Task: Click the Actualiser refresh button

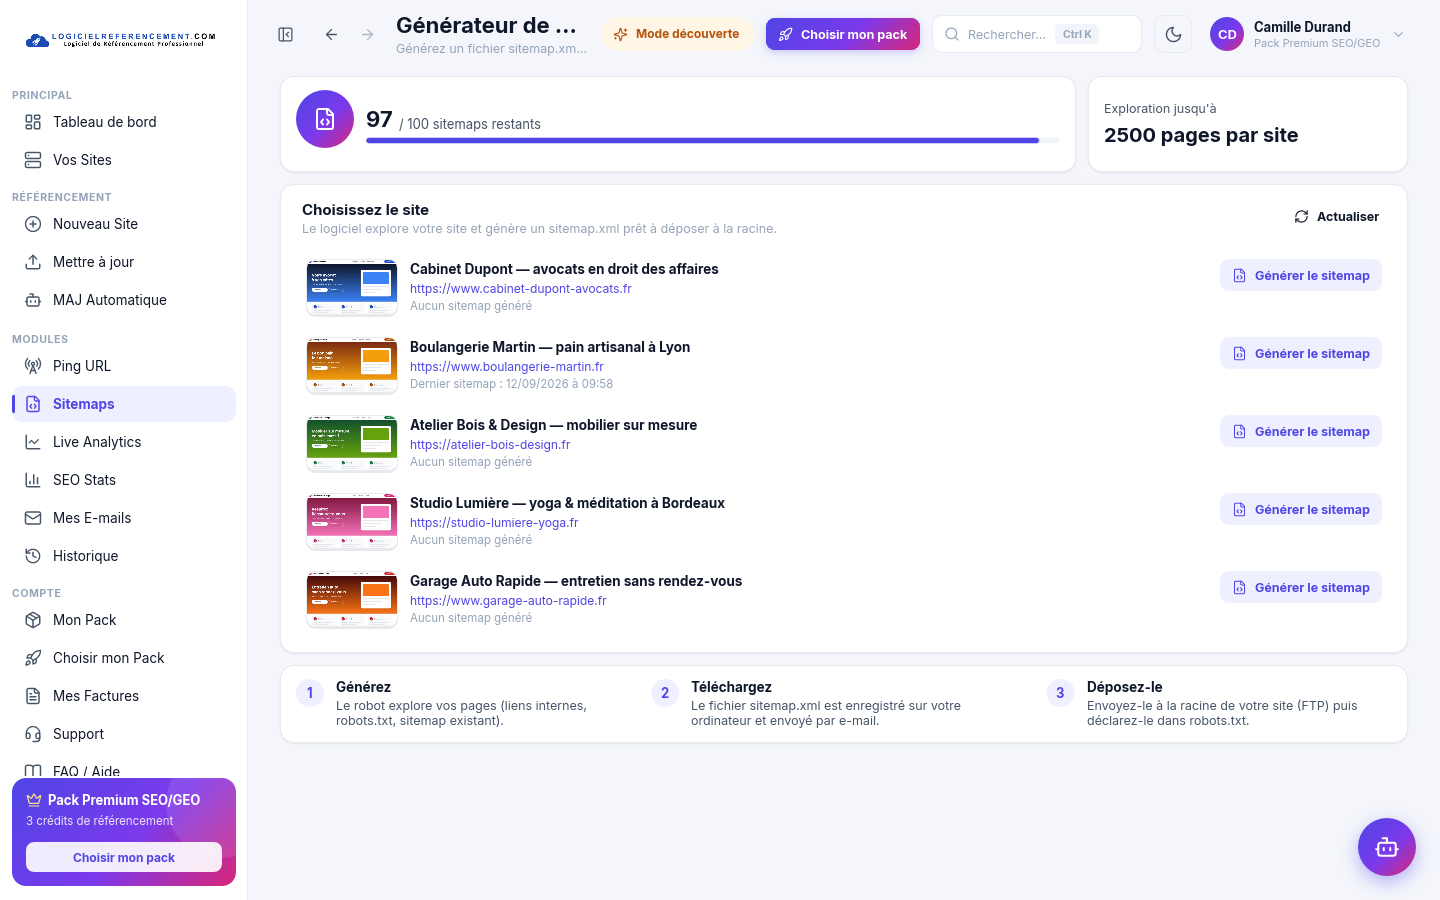Action: pos(1336,216)
